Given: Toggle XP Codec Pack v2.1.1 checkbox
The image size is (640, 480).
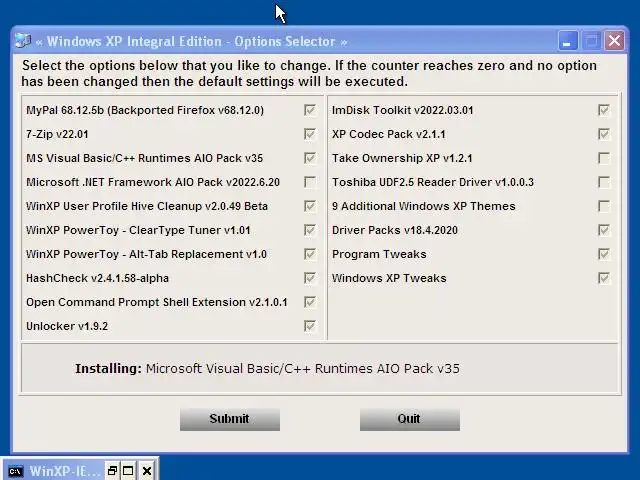Looking at the screenshot, I should point(604,134).
